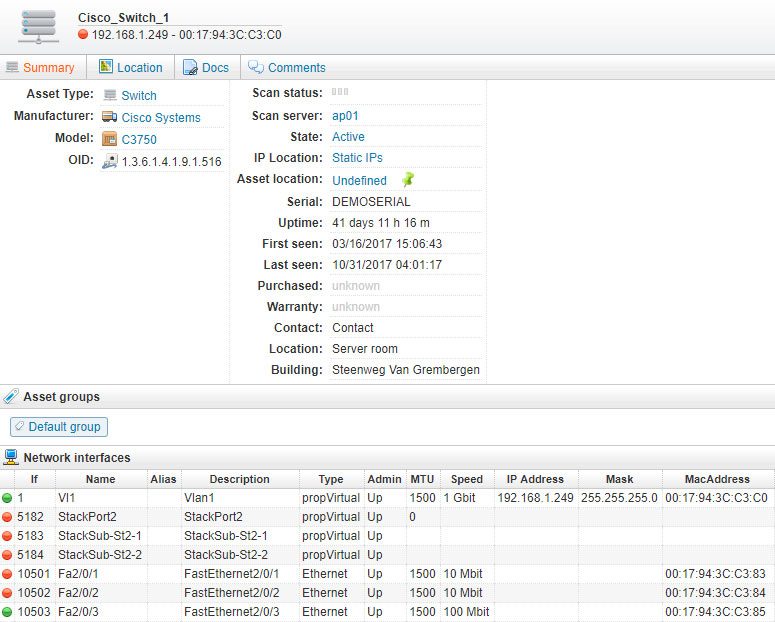Viewport: 775px width, 622px height.
Task: Click the Summary tab icon
Action: coord(12,67)
